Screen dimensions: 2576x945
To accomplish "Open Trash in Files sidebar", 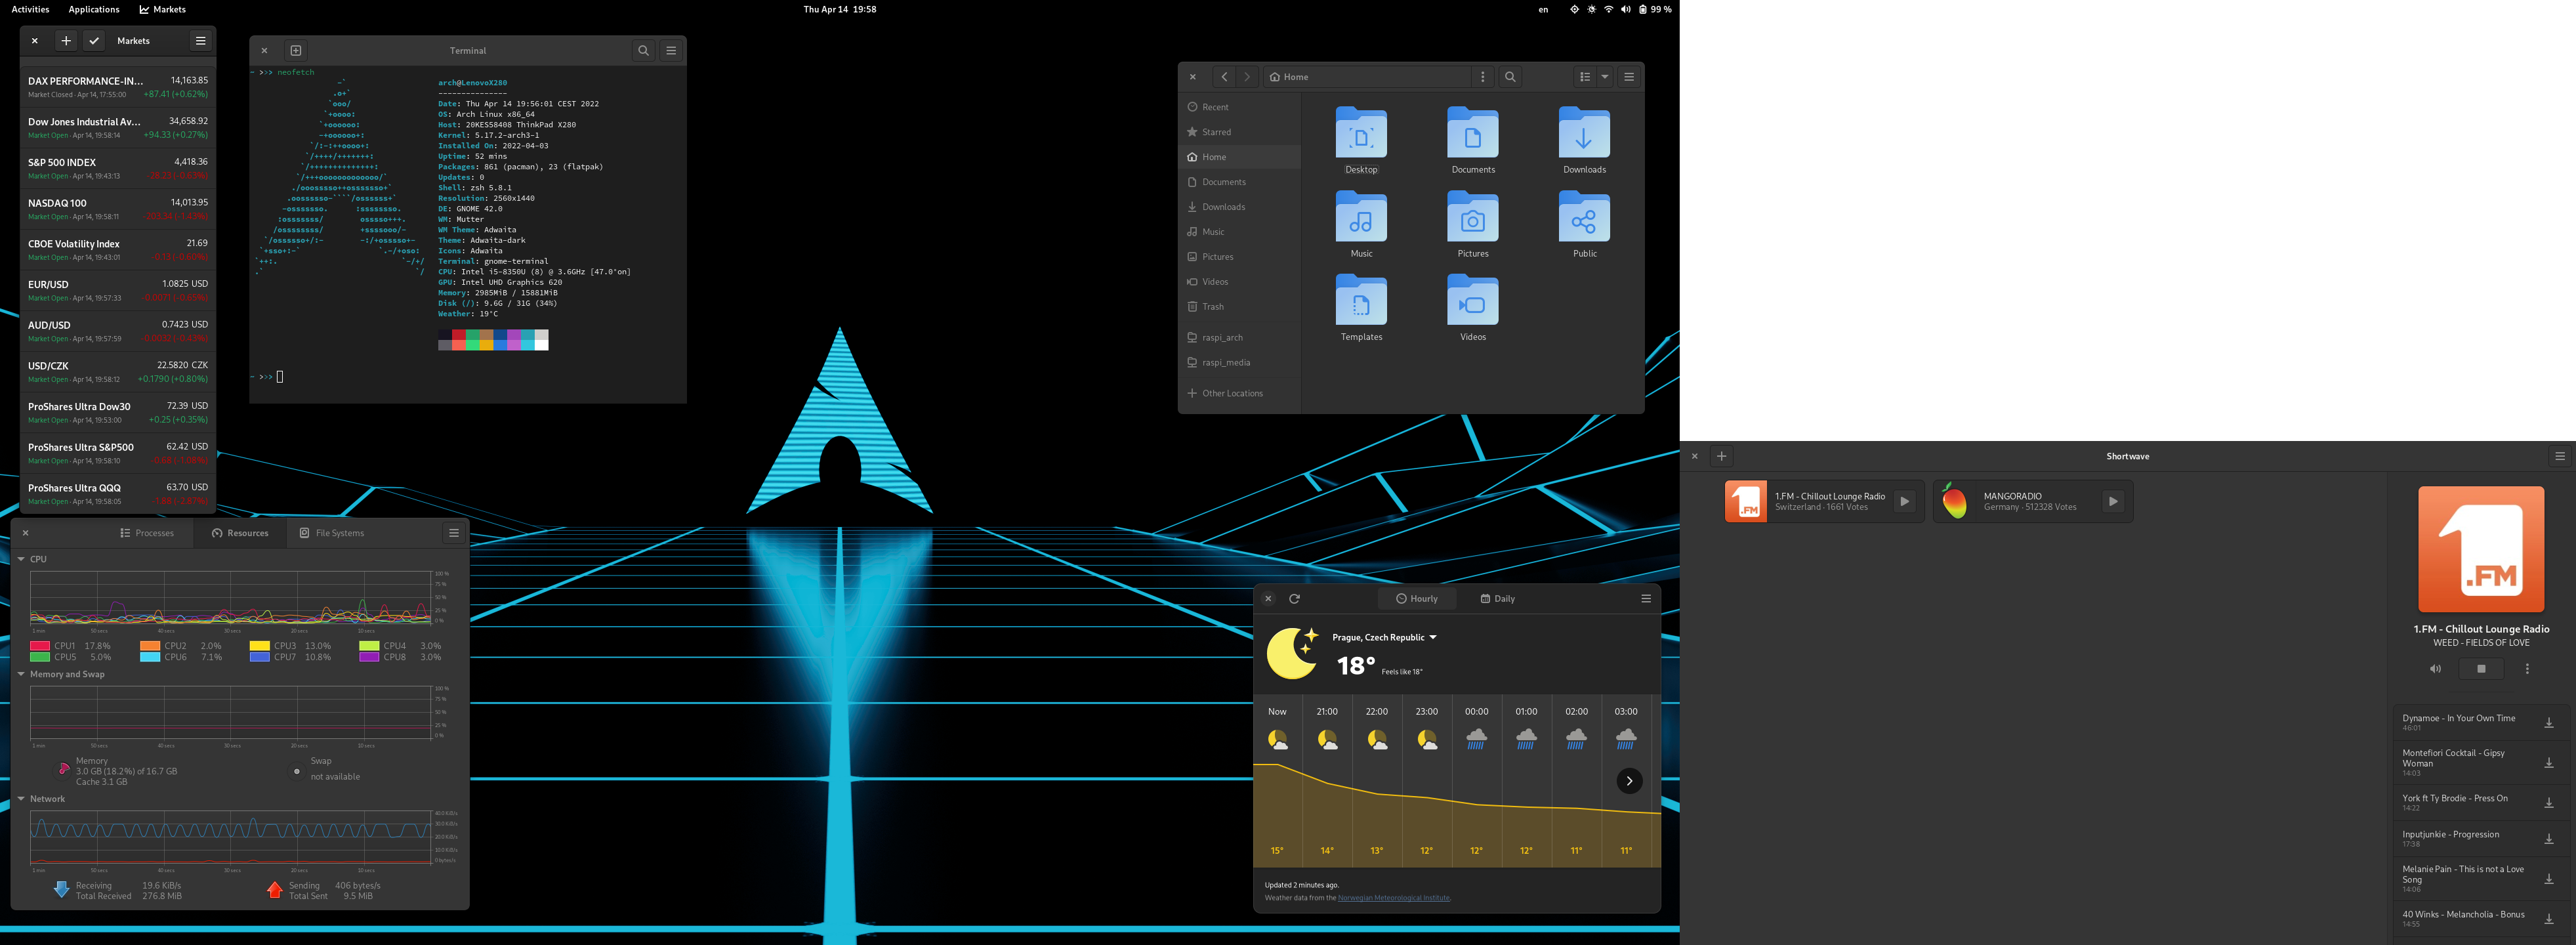I will coord(1240,307).
